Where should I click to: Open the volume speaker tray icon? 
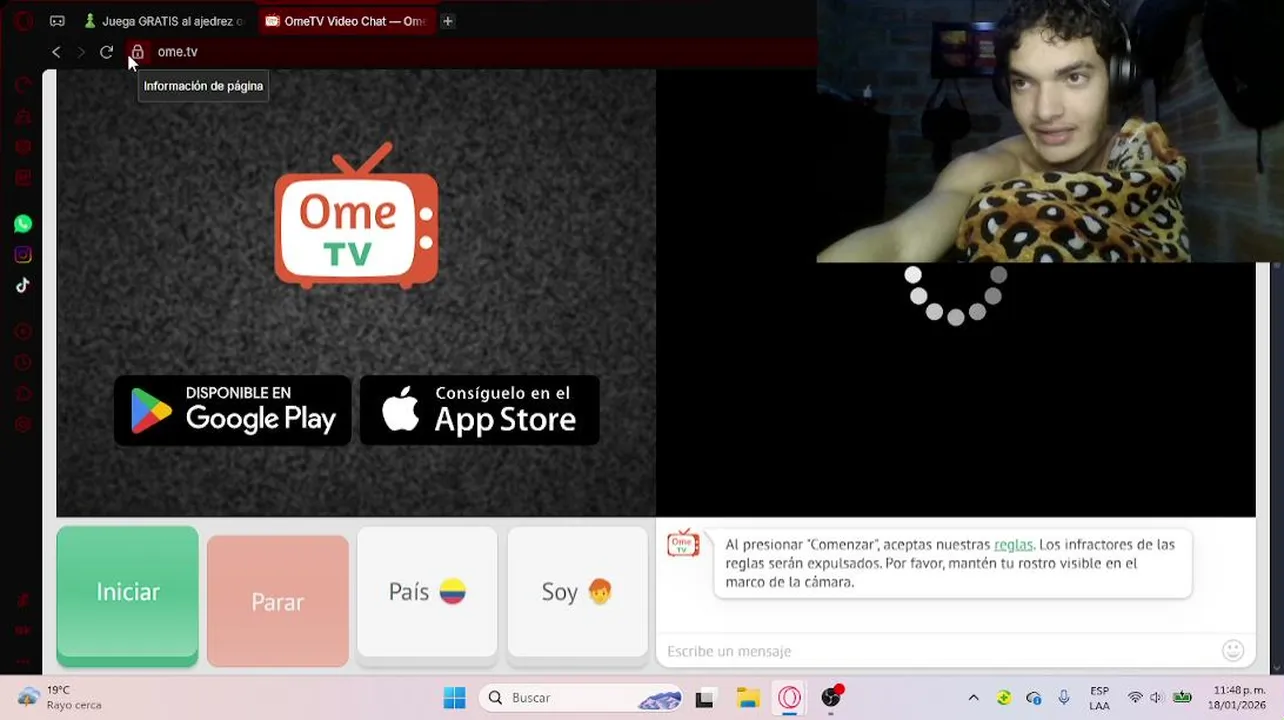[x=1157, y=698]
